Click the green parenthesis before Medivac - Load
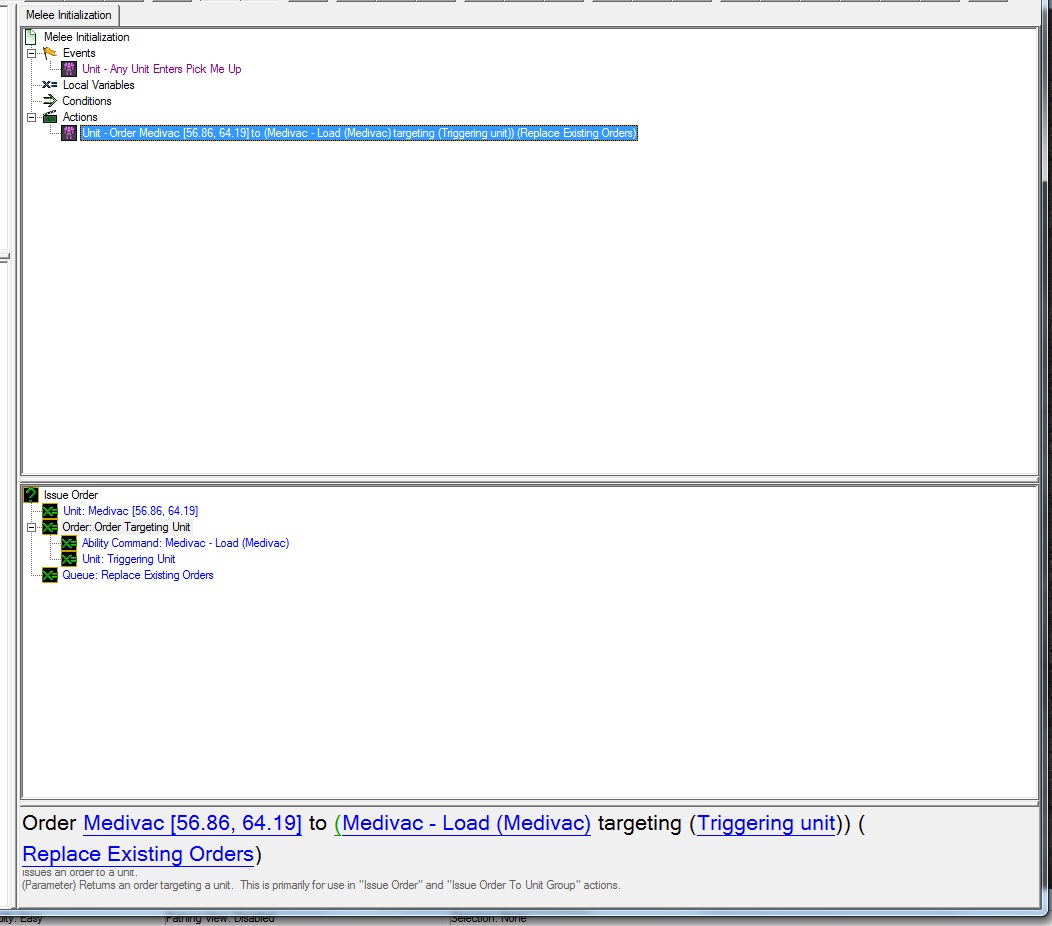Image resolution: width=1052 pixels, height=926 pixels. click(337, 823)
